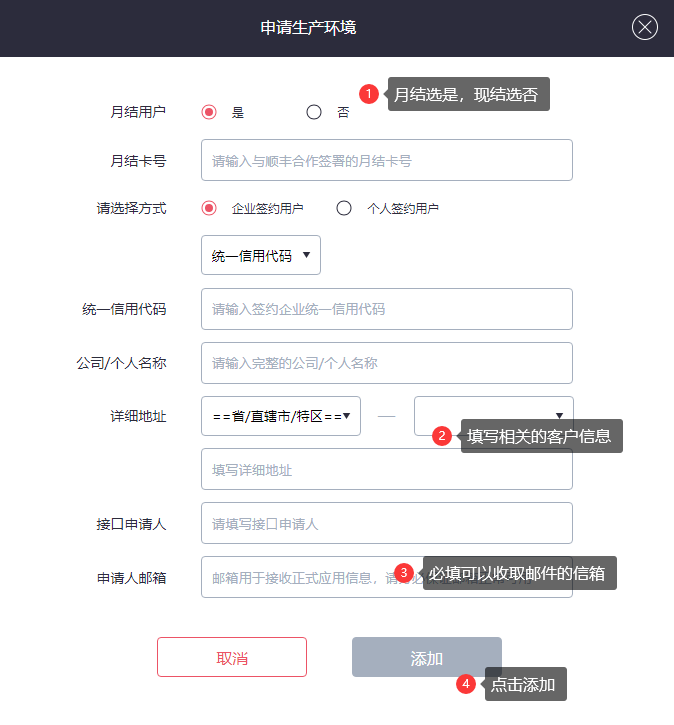Click red step marker number 3
This screenshot has height=725, width=674.
(x=404, y=573)
